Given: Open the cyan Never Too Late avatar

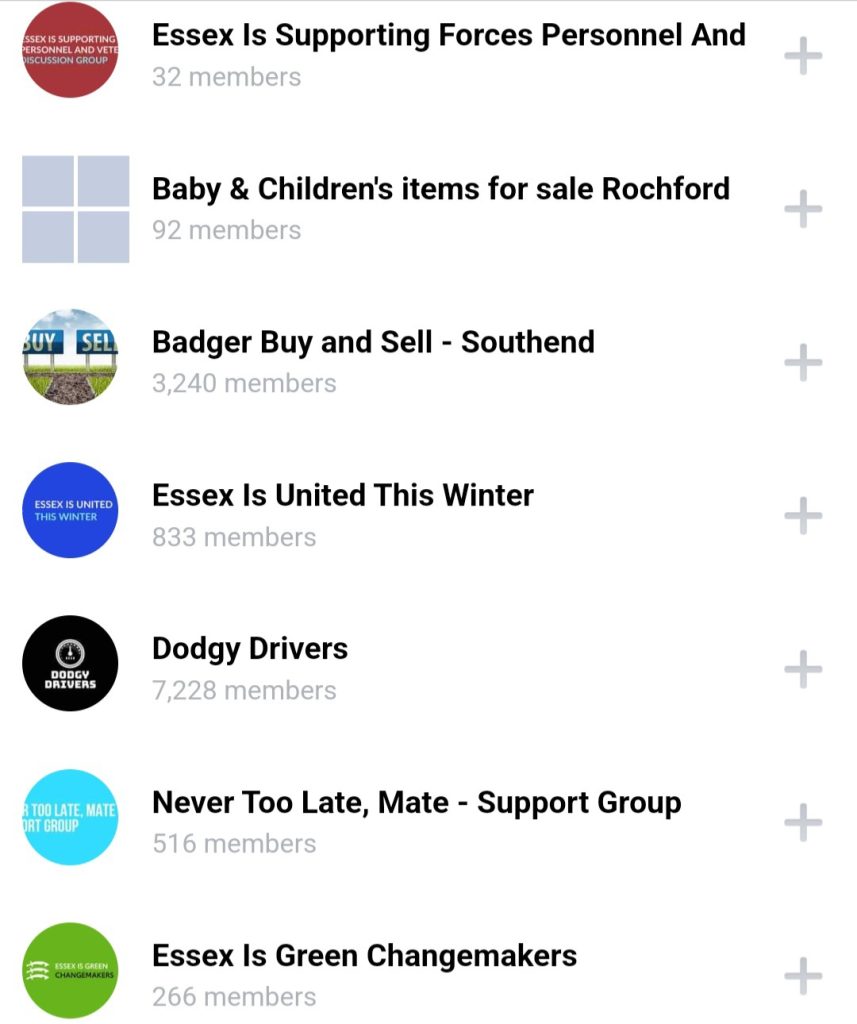Looking at the screenshot, I should 70,817.
